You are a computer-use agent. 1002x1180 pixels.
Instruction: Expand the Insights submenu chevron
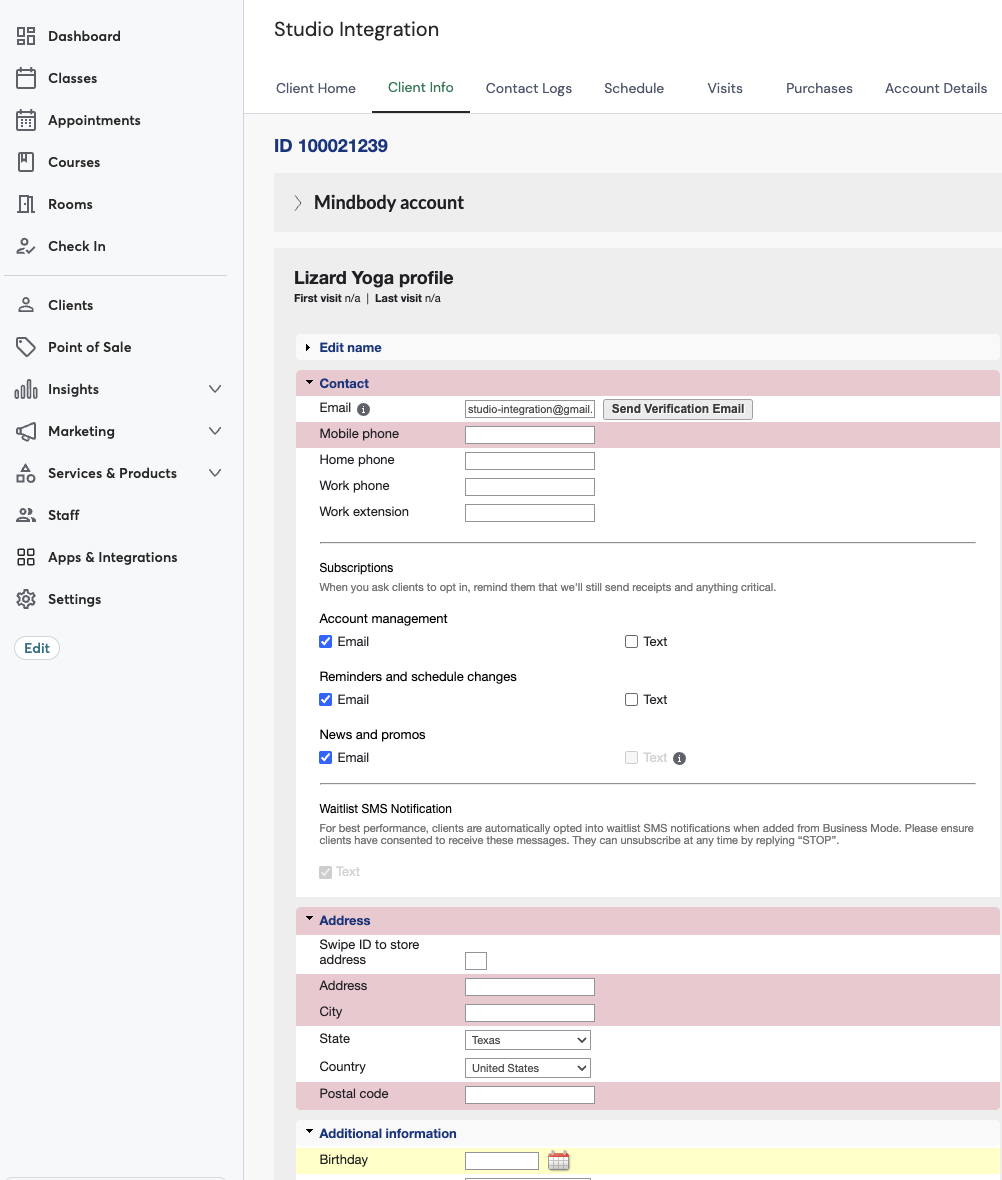coord(215,389)
